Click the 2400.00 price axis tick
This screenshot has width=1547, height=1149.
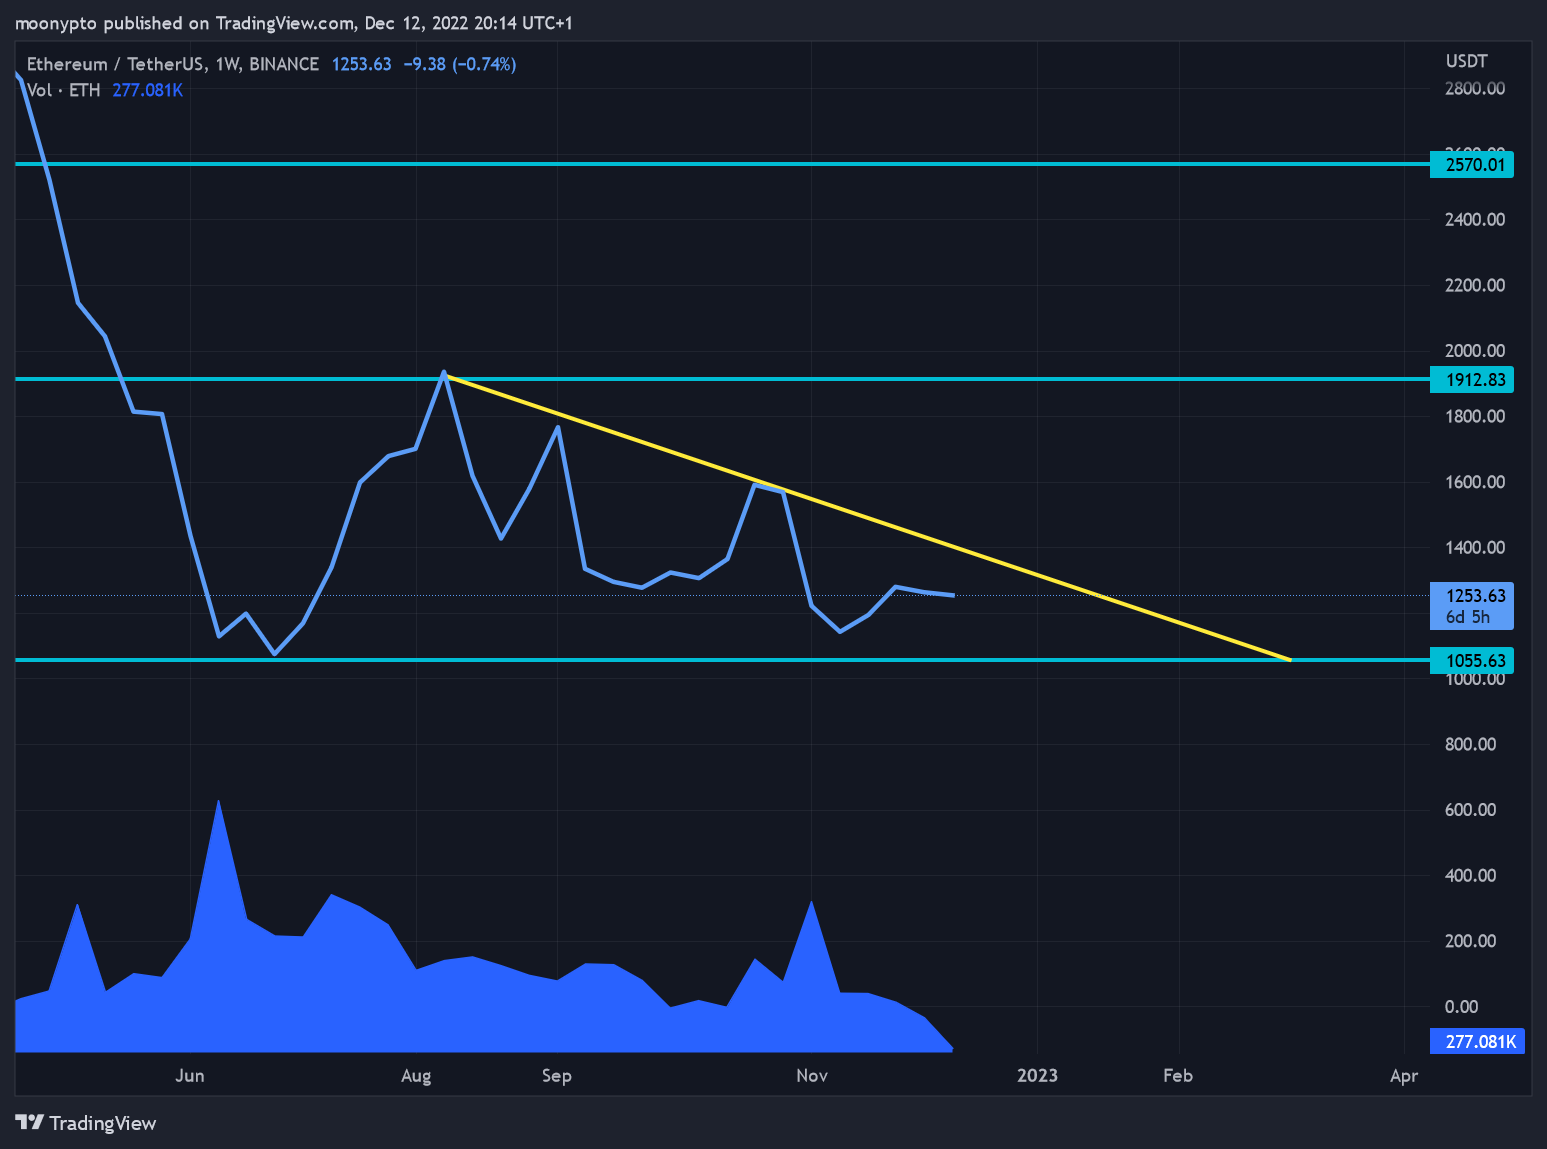click(x=1475, y=219)
